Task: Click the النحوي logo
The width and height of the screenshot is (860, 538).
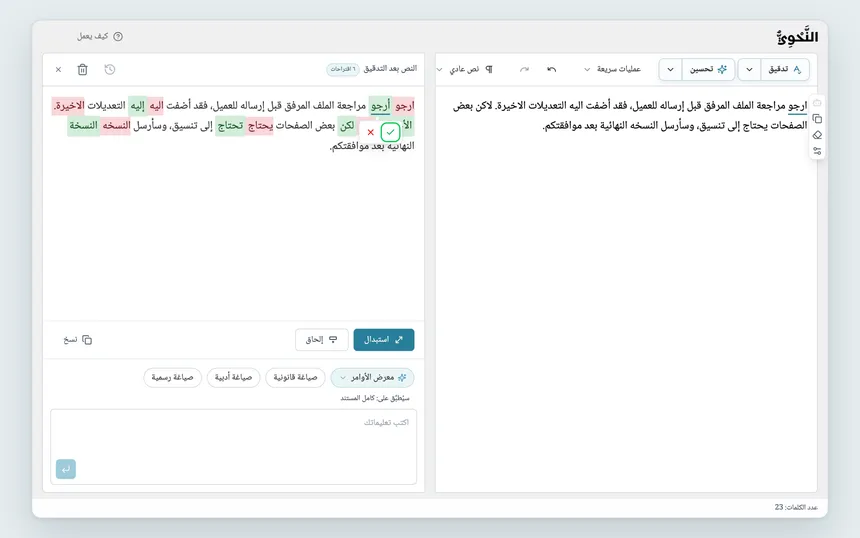Action: [x=797, y=37]
